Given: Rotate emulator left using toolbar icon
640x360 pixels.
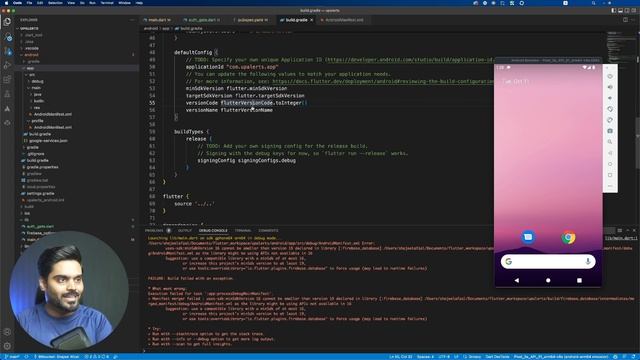Looking at the screenshot, I should tap(610, 109).
